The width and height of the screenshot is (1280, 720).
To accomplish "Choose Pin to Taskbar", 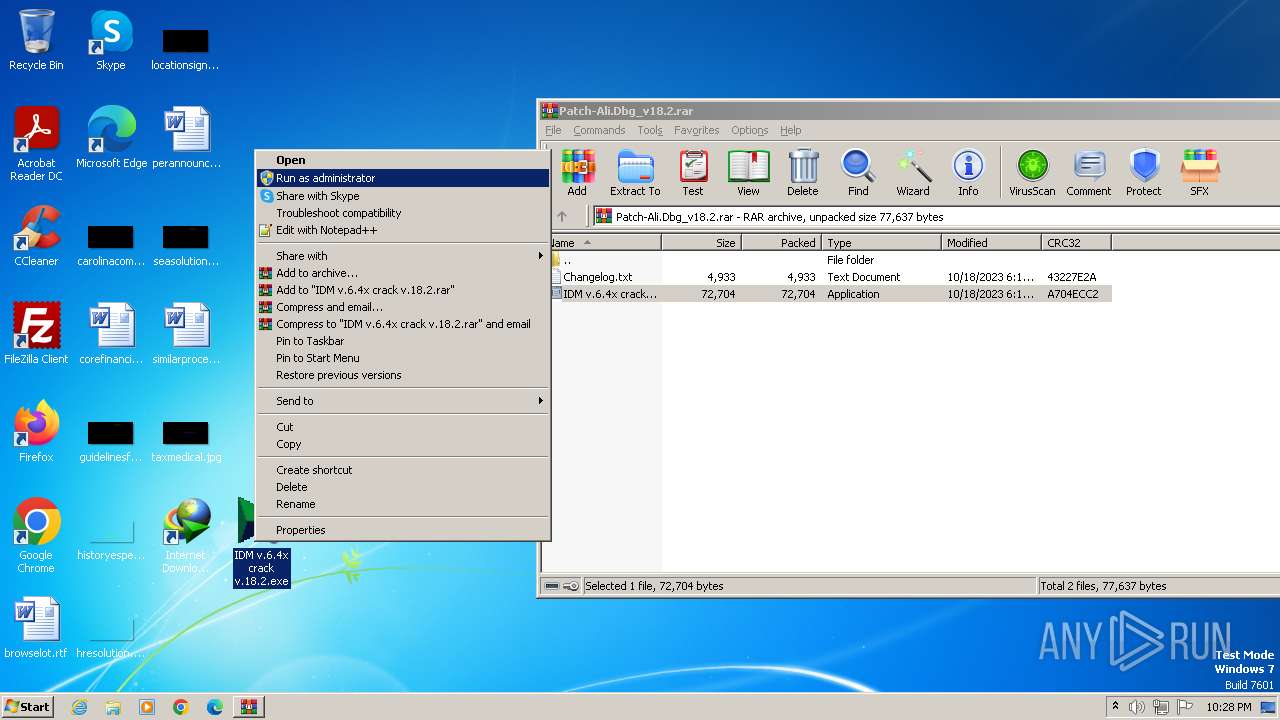I will pos(403,341).
